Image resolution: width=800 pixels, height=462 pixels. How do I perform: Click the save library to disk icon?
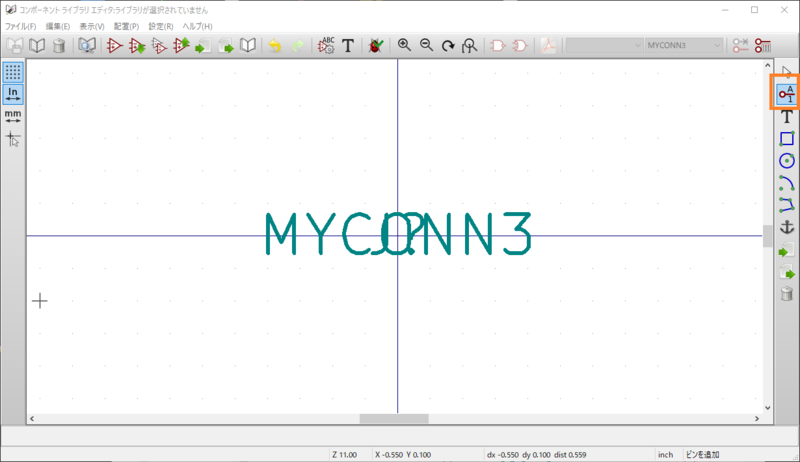point(15,46)
